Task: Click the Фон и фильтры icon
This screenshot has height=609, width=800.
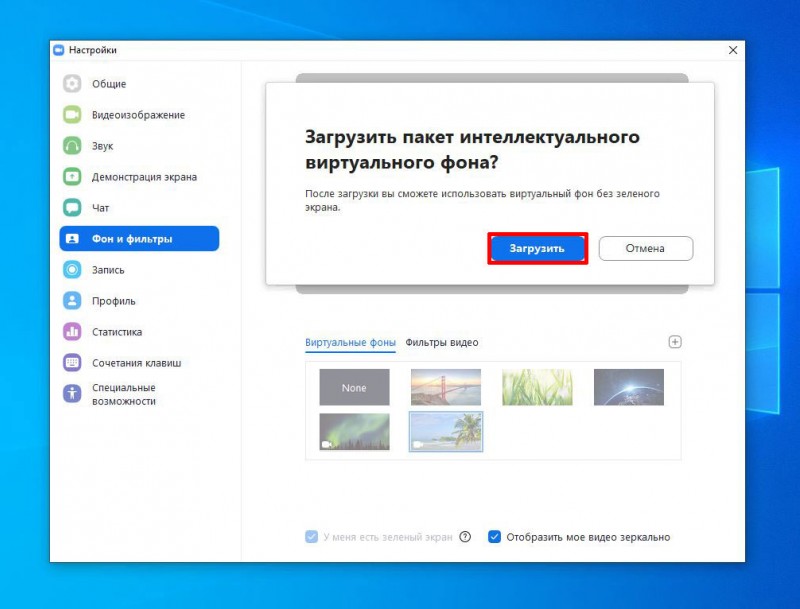Action: [72, 239]
